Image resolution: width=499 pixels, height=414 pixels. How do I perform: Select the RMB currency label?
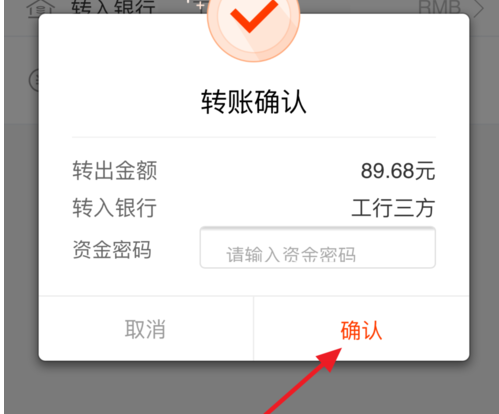click(x=439, y=7)
